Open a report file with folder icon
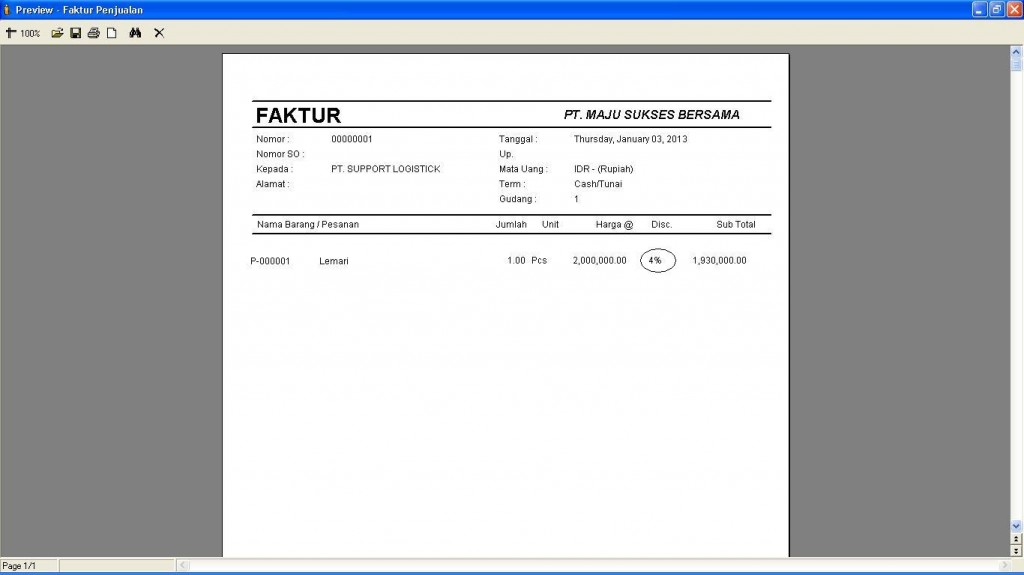Viewport: 1024px width, 575px height. [x=57, y=33]
